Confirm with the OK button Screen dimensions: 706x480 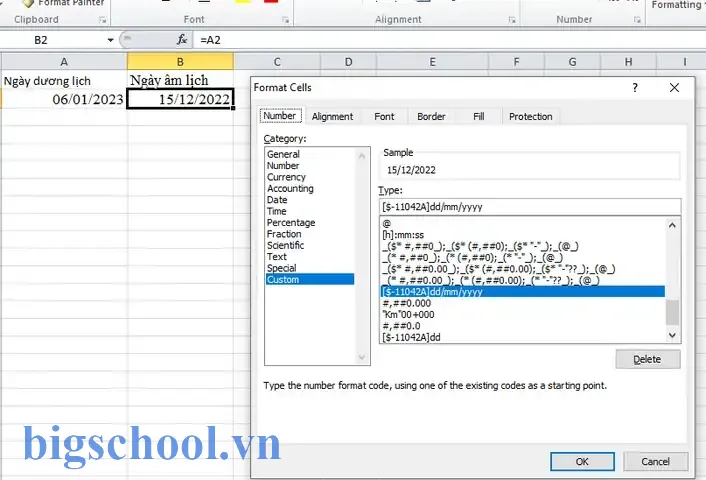point(582,462)
